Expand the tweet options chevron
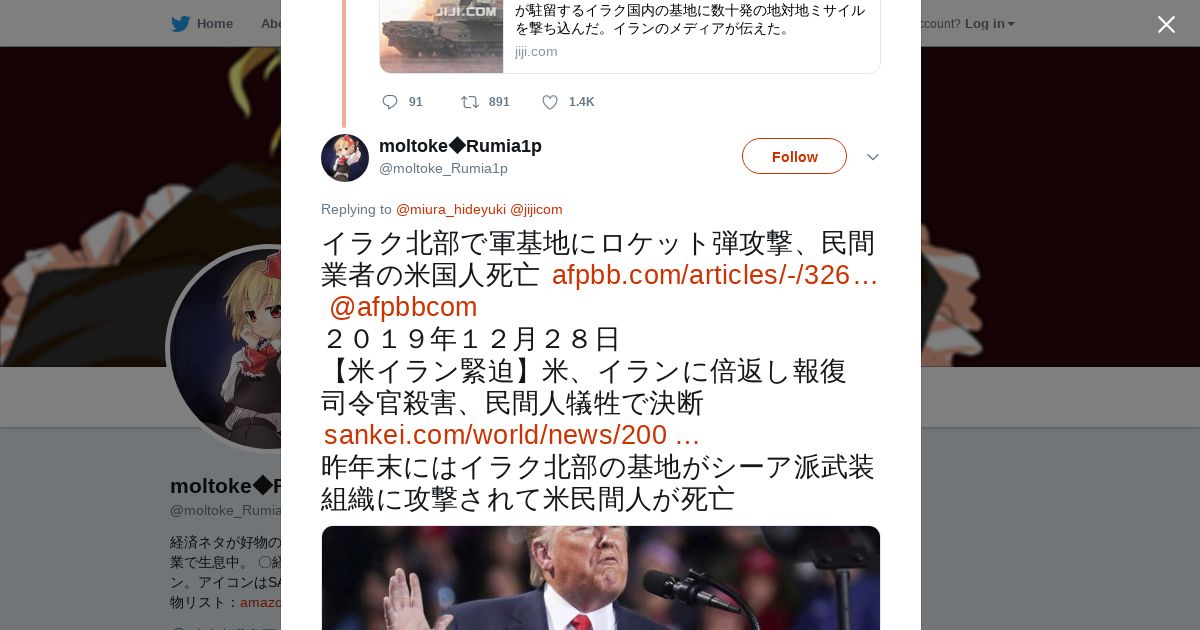The height and width of the screenshot is (630, 1200). point(872,157)
